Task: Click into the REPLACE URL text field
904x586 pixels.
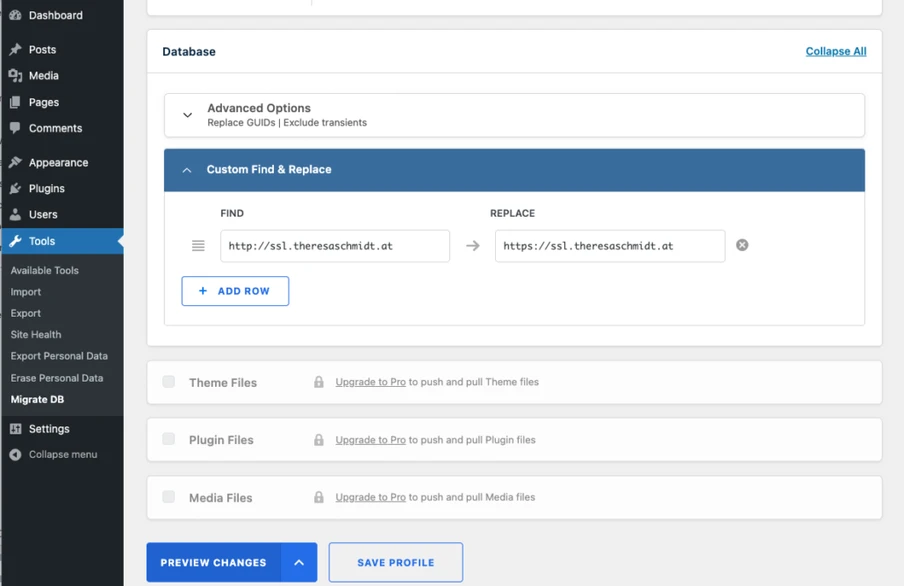Action: 609,246
